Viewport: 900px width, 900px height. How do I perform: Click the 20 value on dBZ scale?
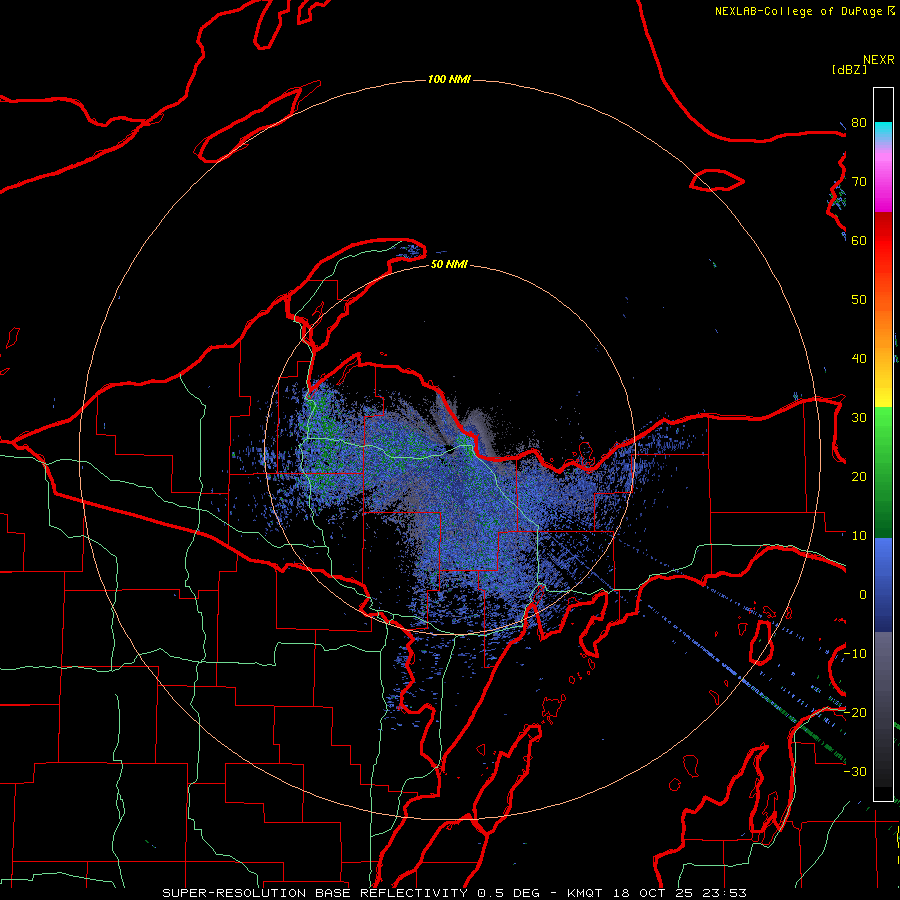pos(859,476)
